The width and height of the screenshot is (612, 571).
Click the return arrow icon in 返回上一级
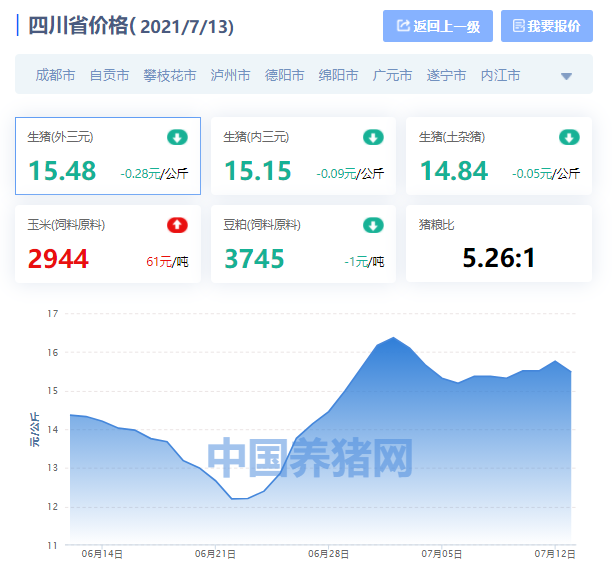point(403,26)
